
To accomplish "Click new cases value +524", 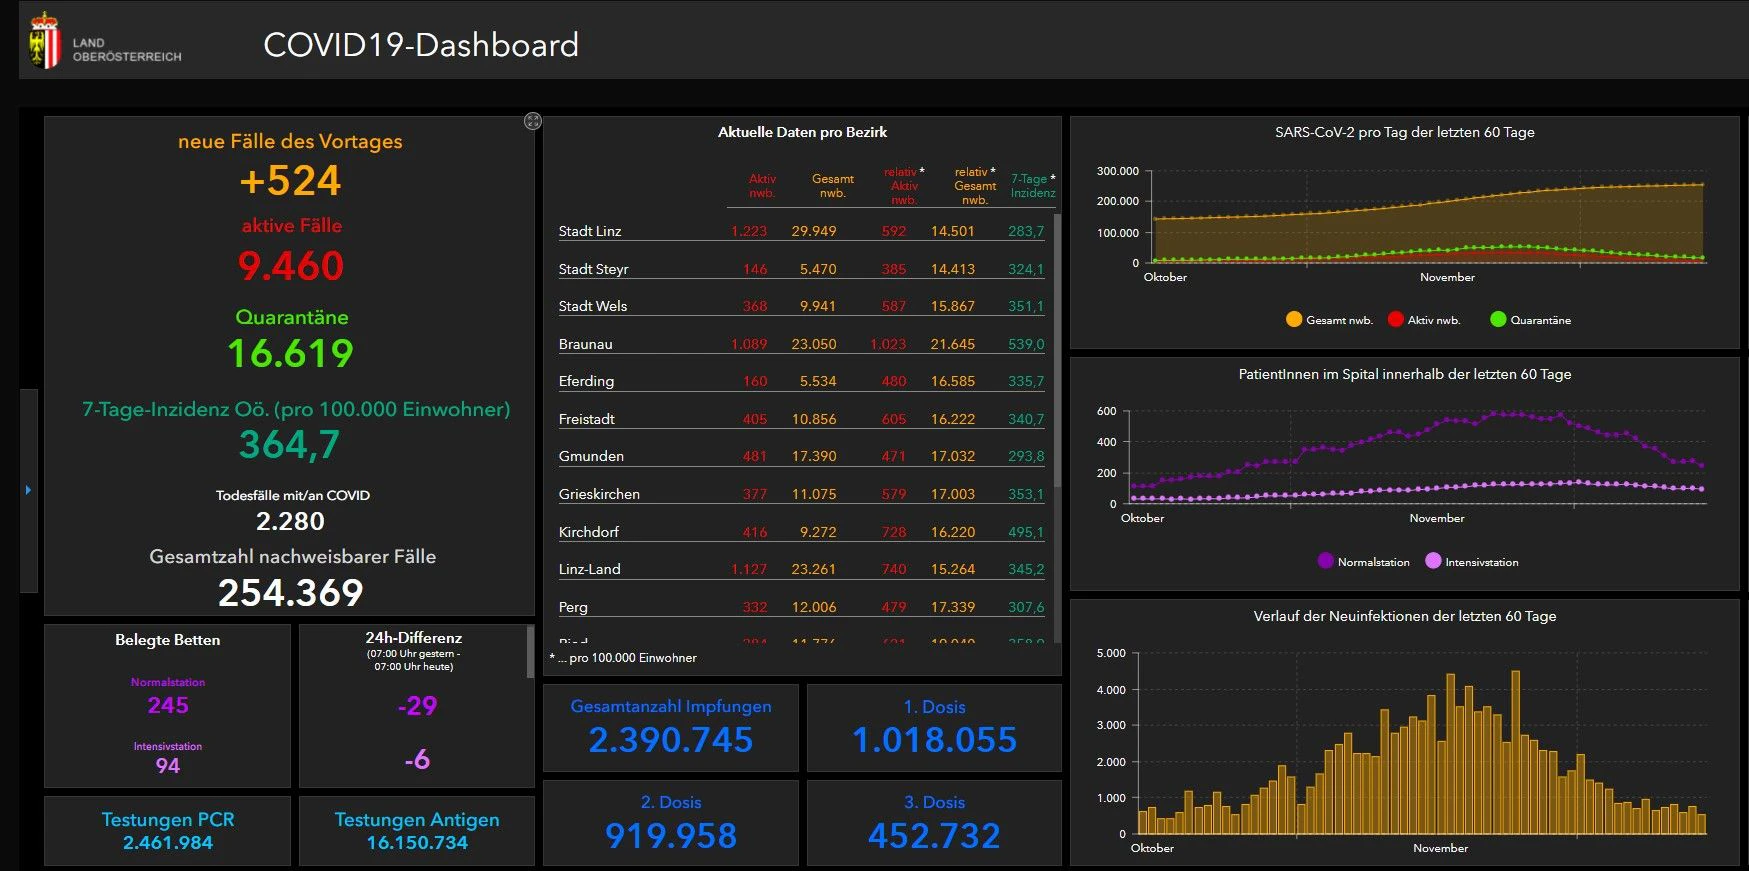I will coord(290,181).
